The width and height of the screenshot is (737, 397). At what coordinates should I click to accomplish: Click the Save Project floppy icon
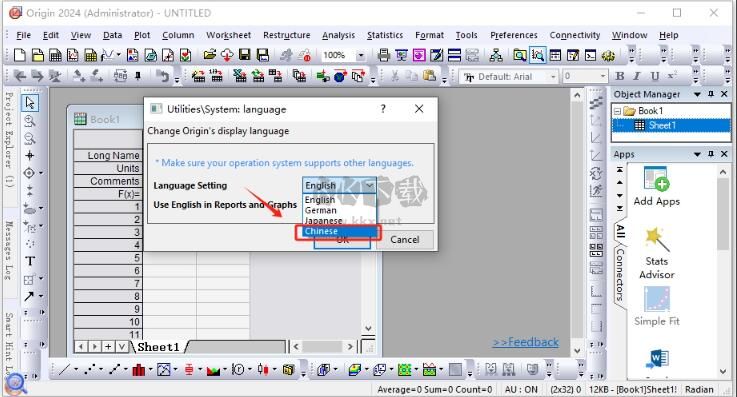244,55
